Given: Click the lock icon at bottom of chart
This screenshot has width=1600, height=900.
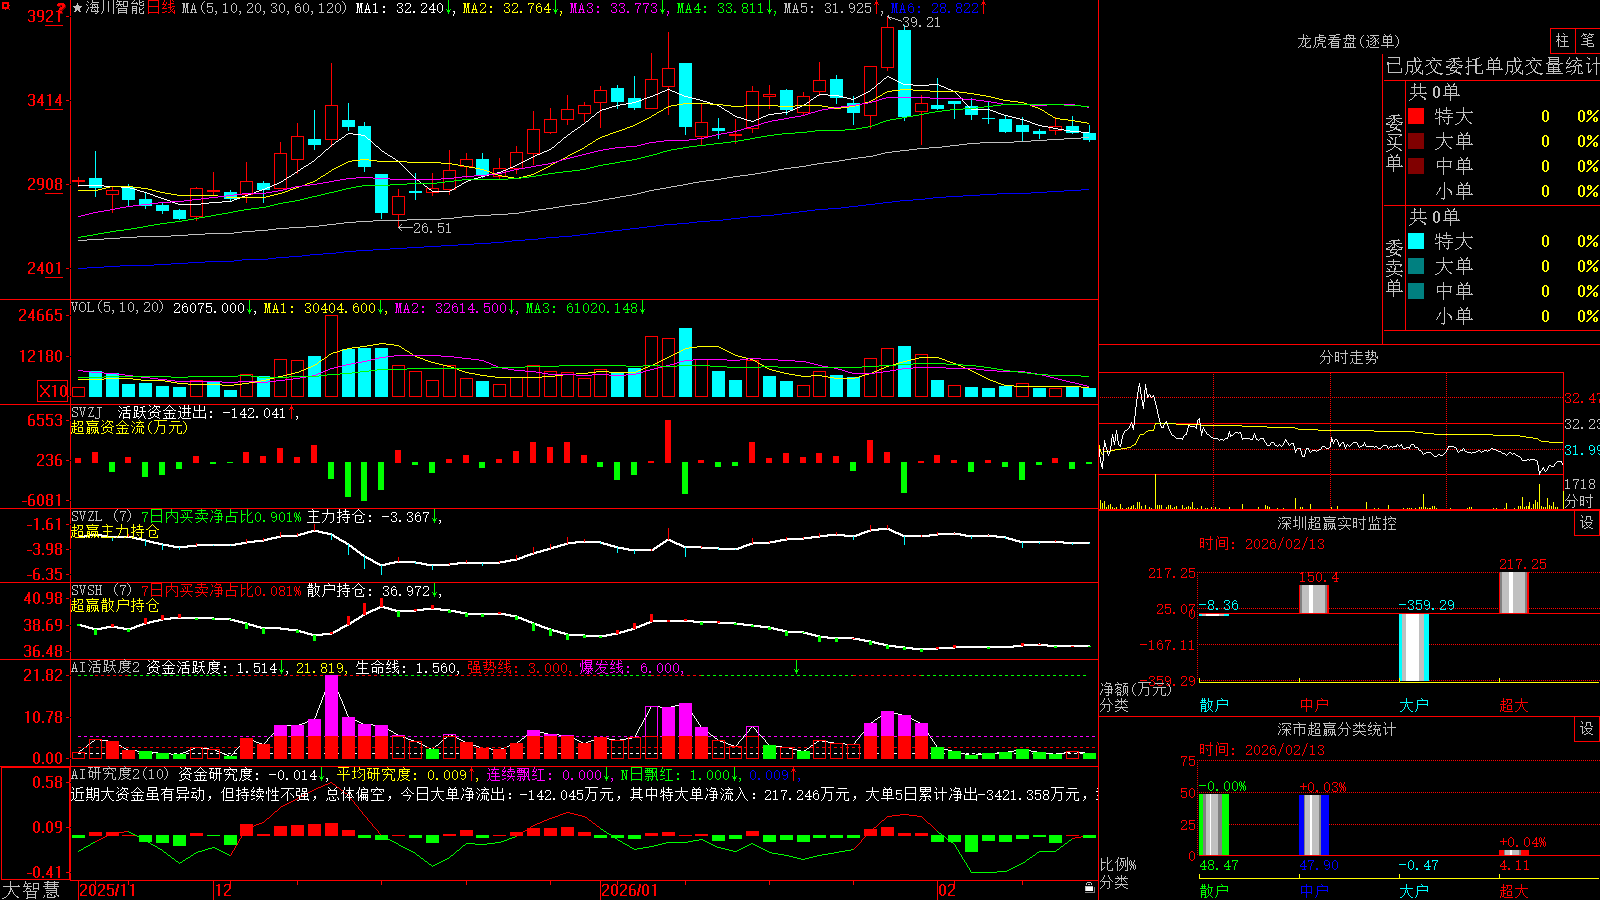Looking at the screenshot, I should pyautogui.click(x=1090, y=887).
